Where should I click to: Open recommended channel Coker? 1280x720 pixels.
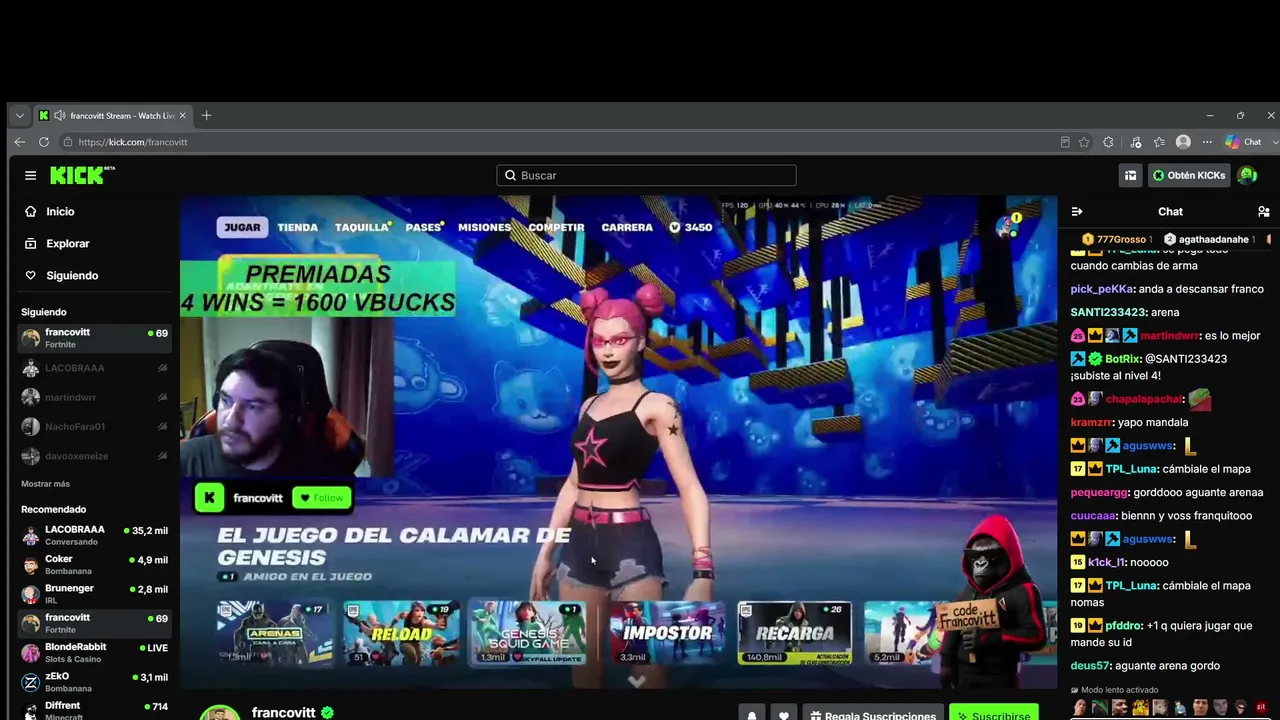coord(95,565)
